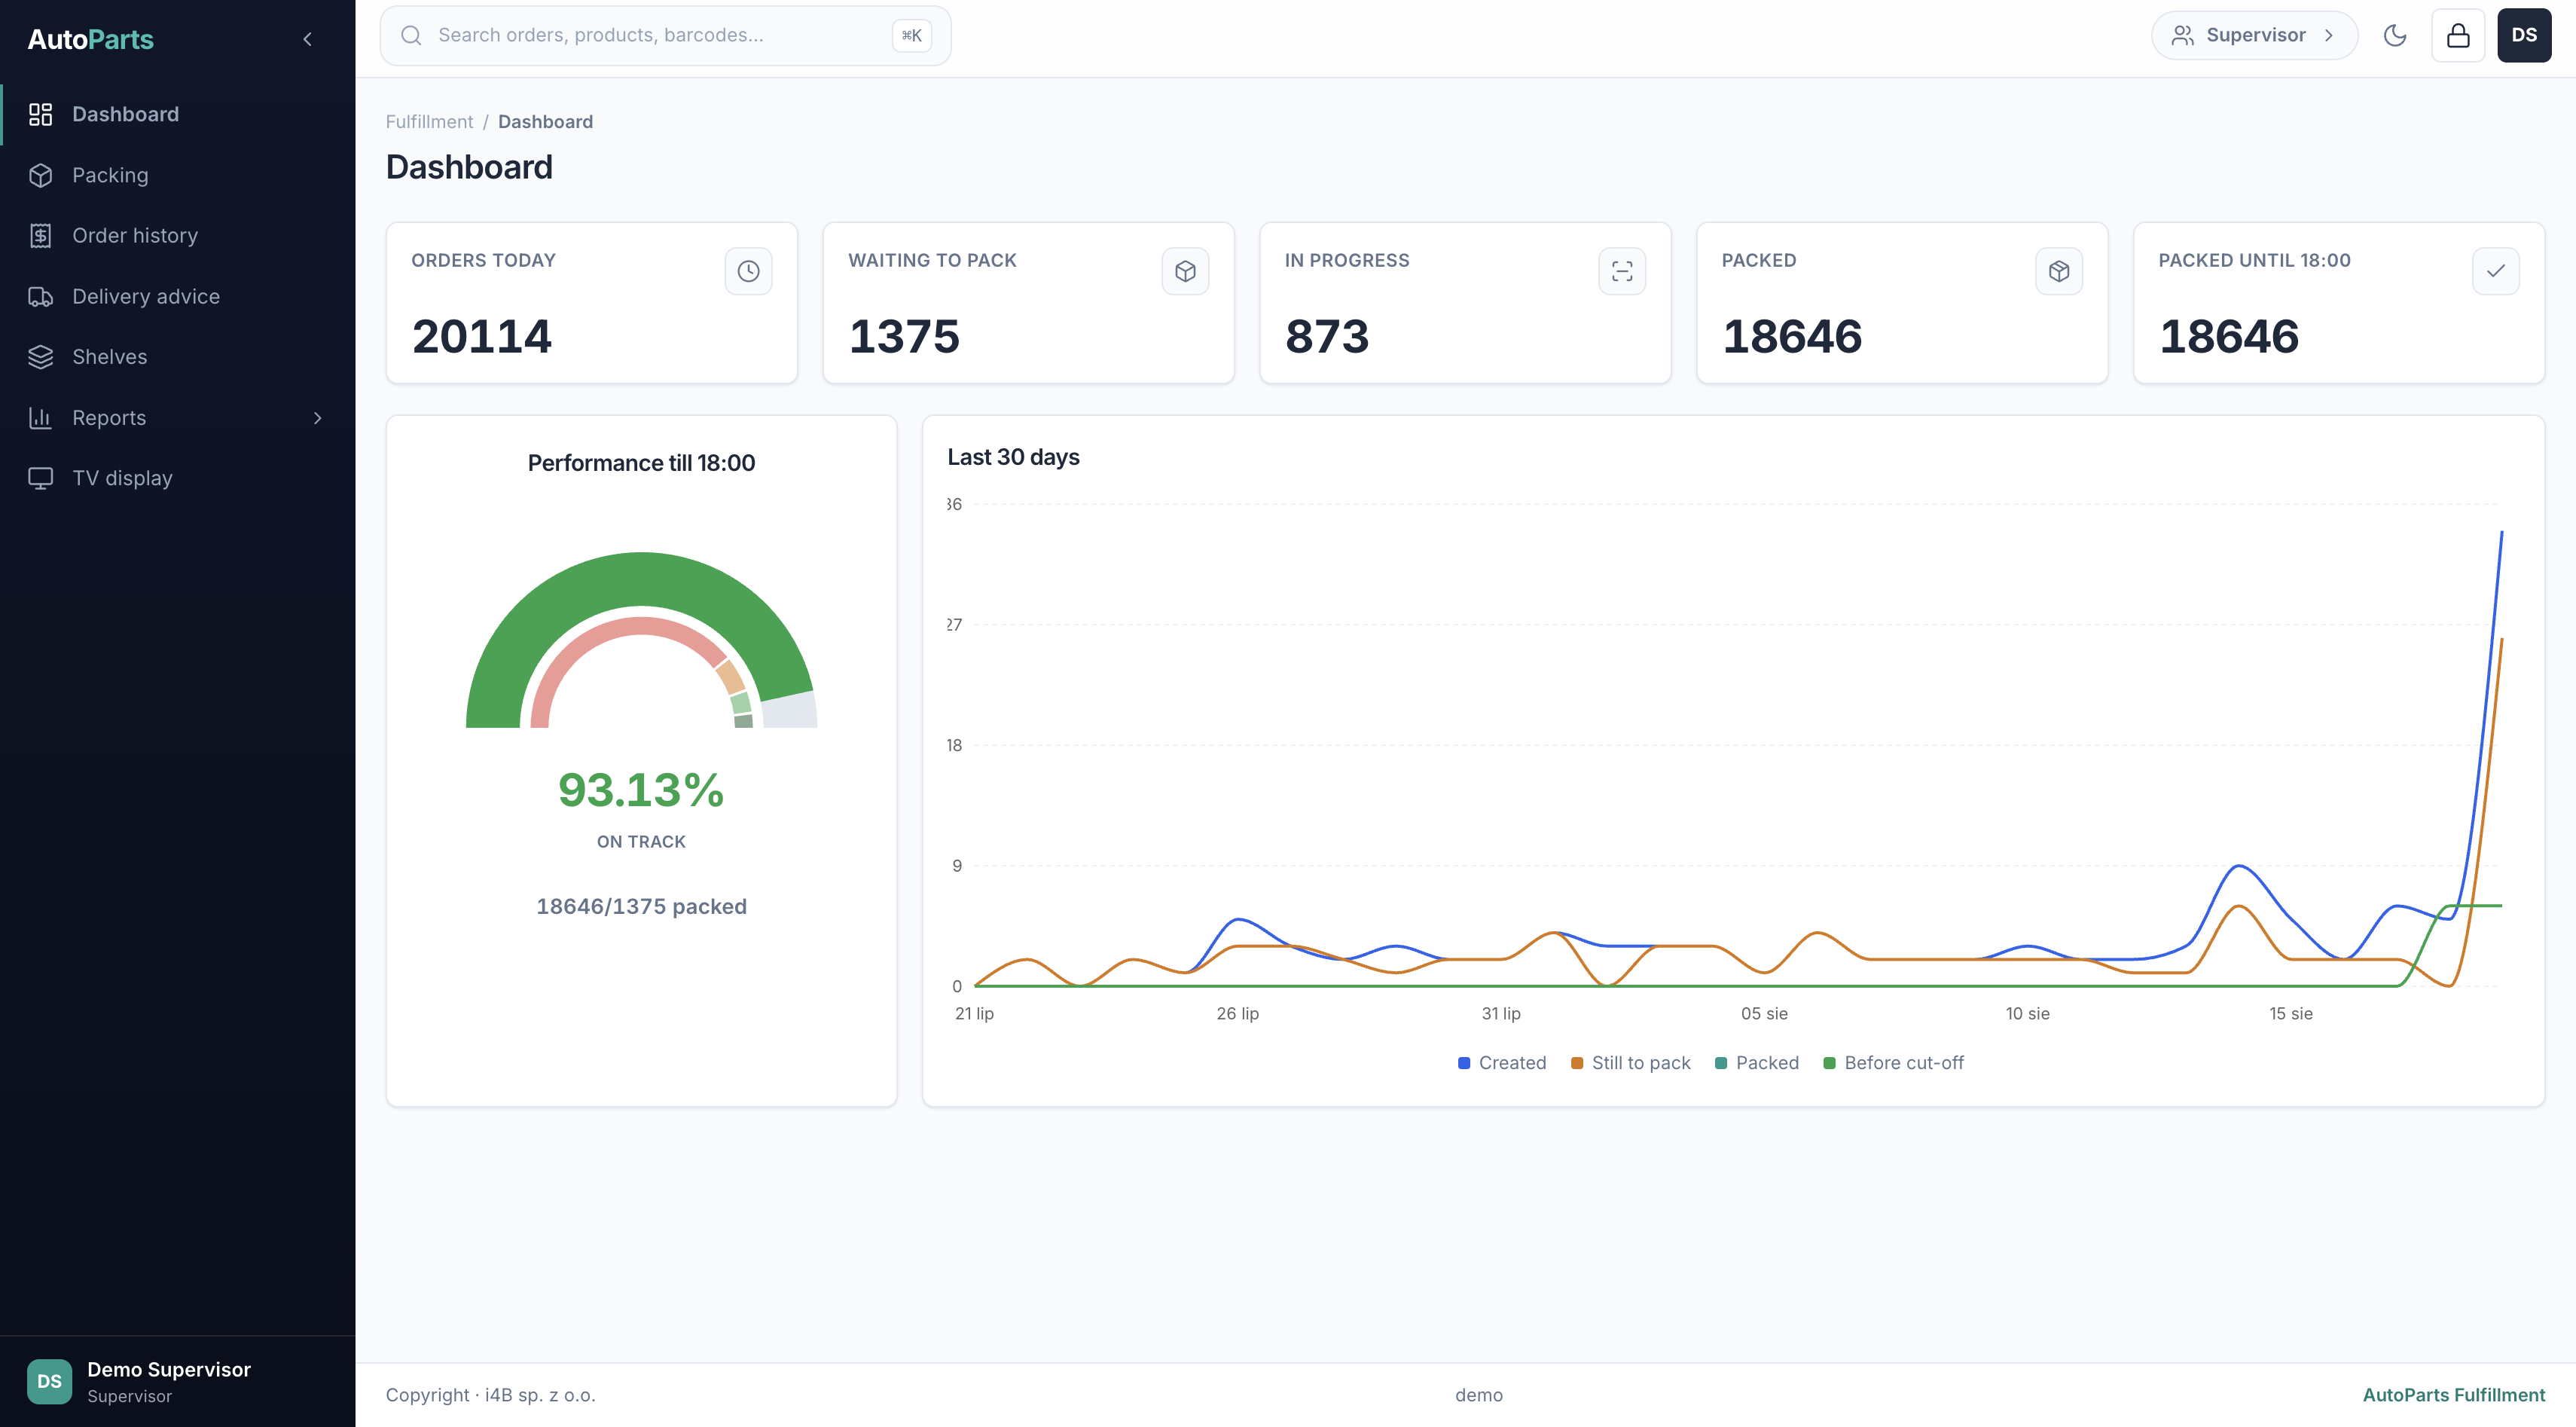
Task: Focus the search orders, products, barcodes field
Action: point(665,35)
